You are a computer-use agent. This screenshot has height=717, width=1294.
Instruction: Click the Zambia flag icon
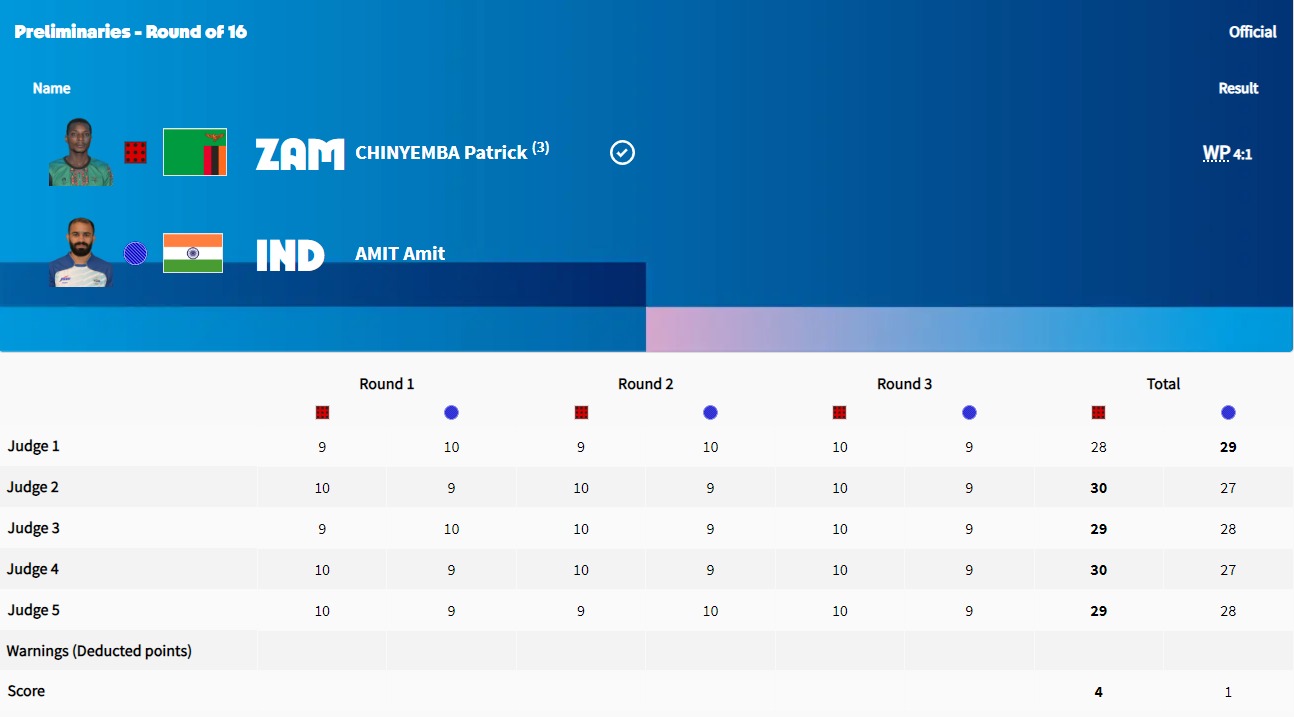(195, 152)
